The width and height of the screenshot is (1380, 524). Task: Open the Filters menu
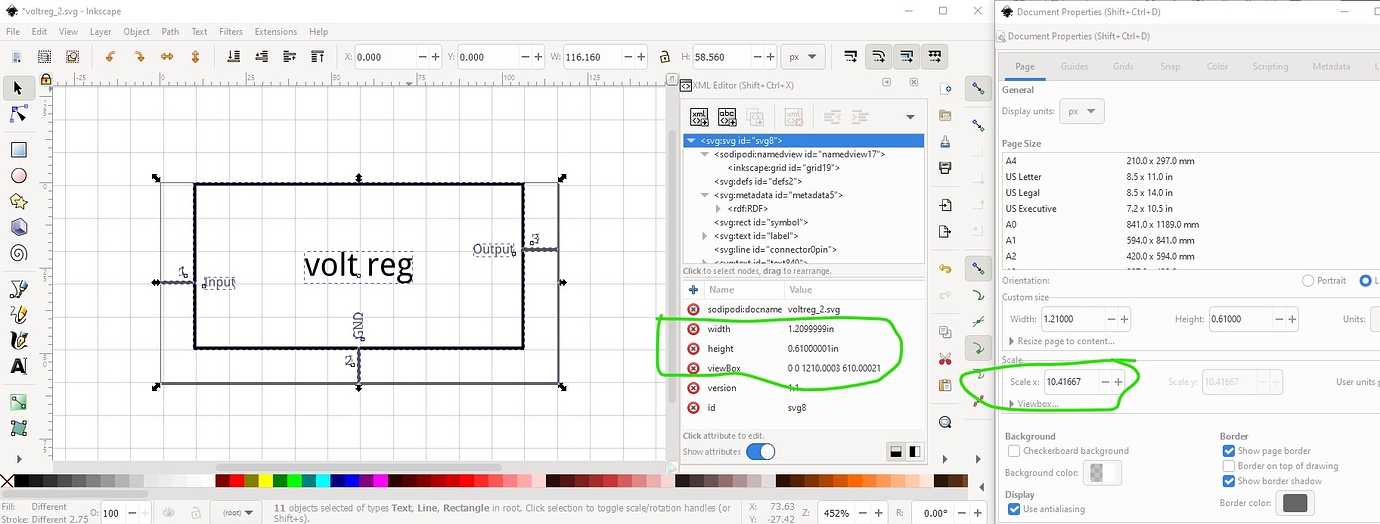[229, 31]
